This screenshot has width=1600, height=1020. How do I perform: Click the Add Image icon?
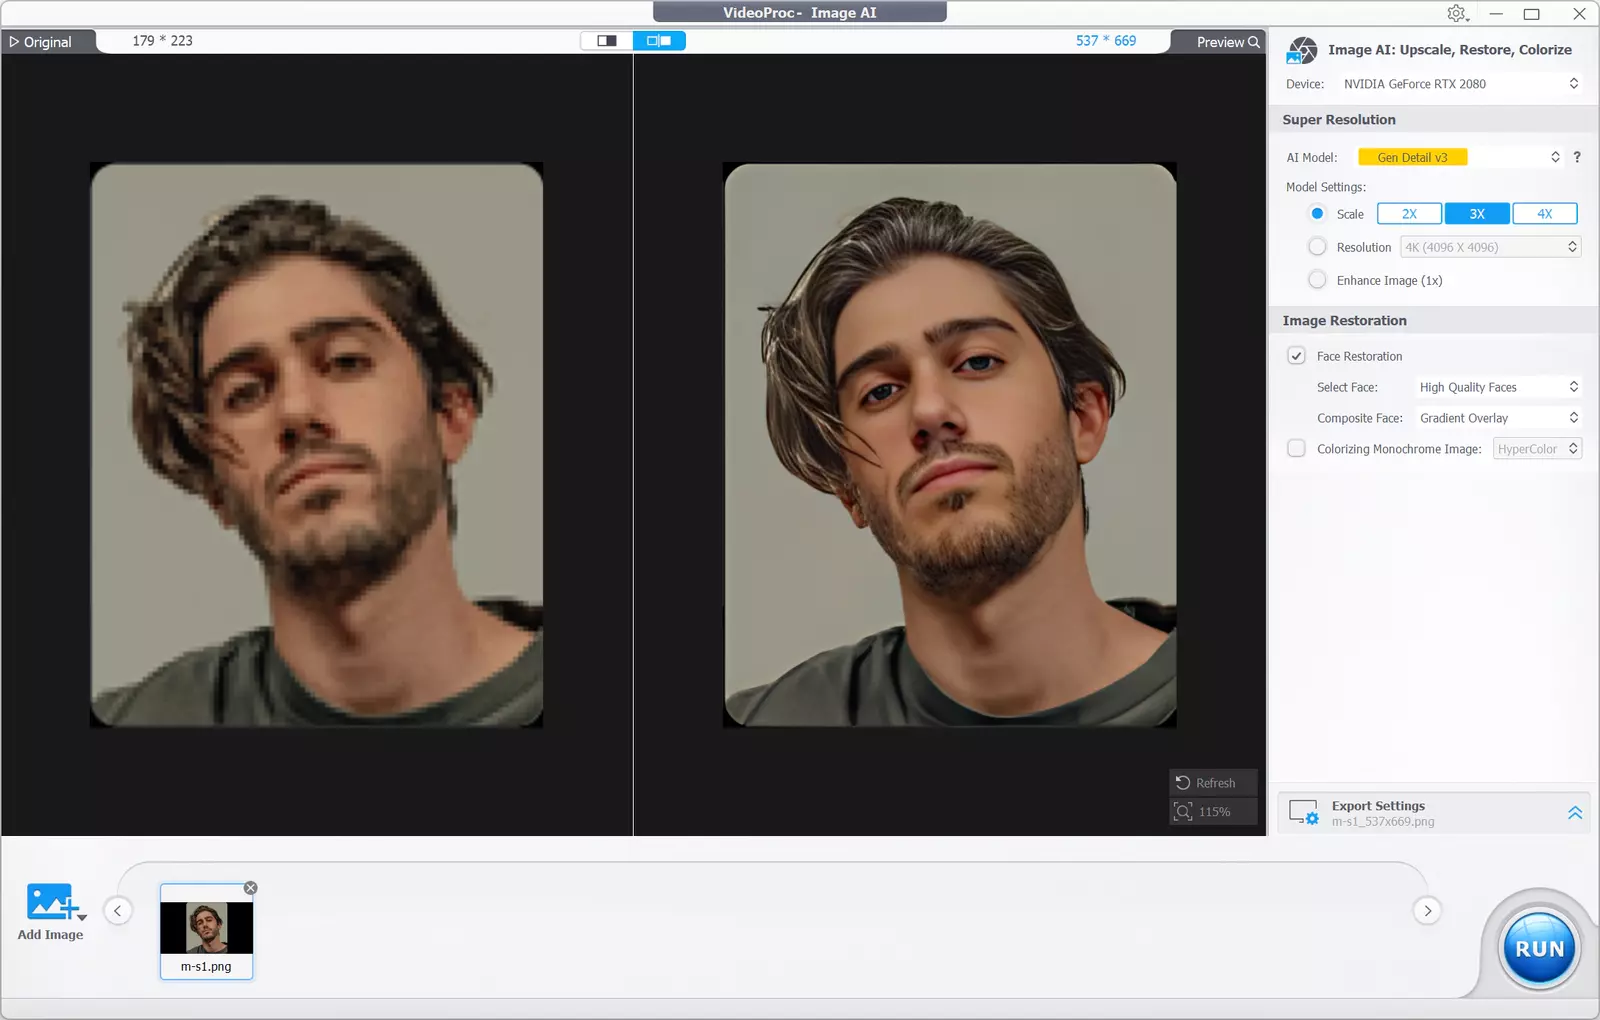pos(52,902)
